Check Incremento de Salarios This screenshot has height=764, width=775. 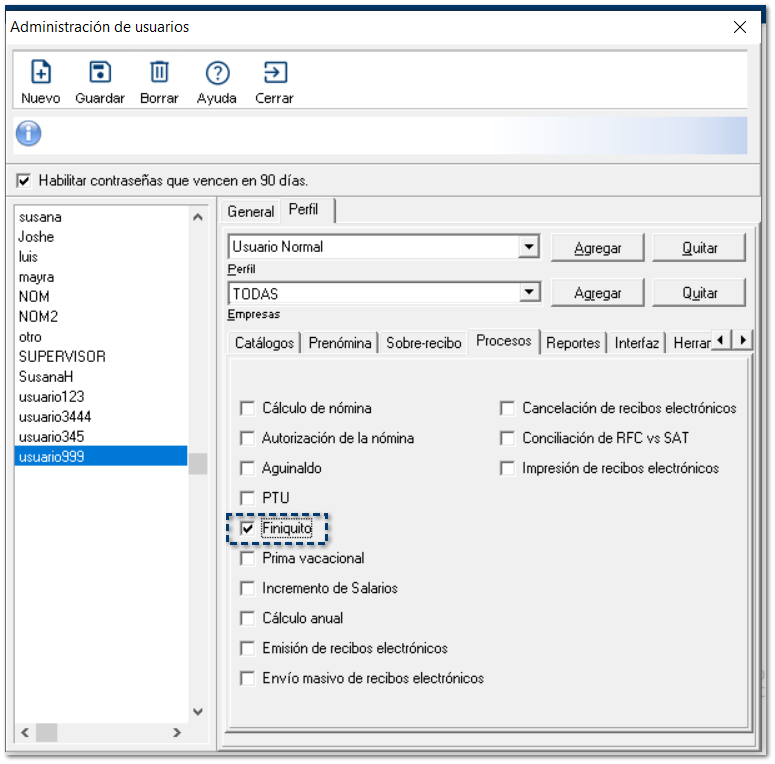(247, 589)
